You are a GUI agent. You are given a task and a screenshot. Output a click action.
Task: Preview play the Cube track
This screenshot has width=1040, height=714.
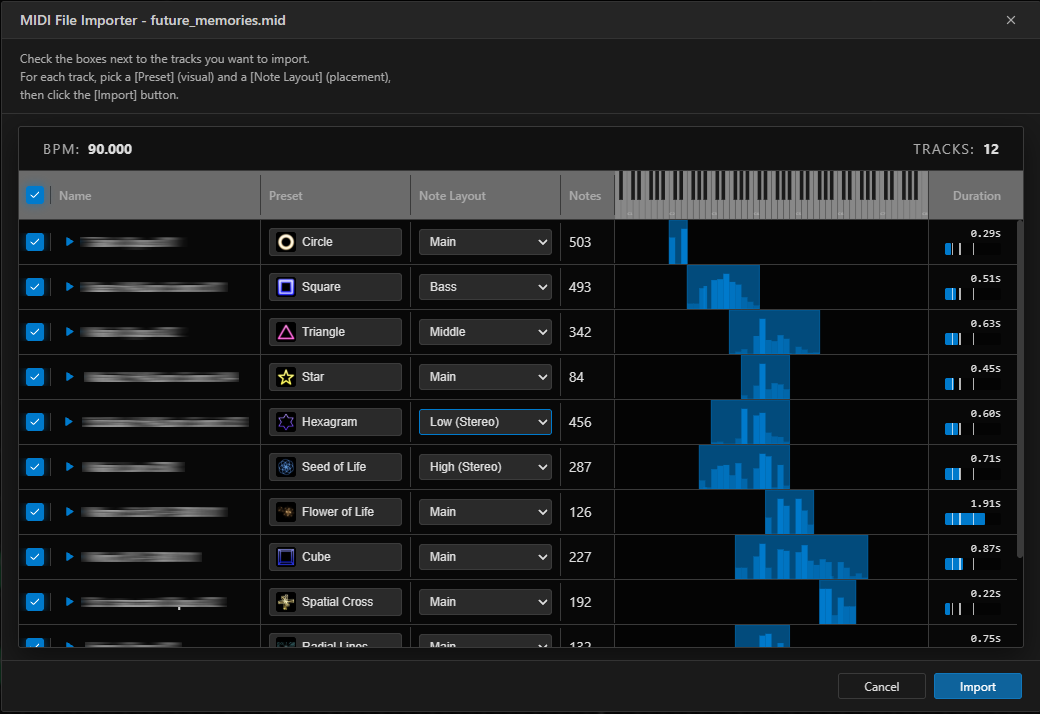pyautogui.click(x=69, y=557)
